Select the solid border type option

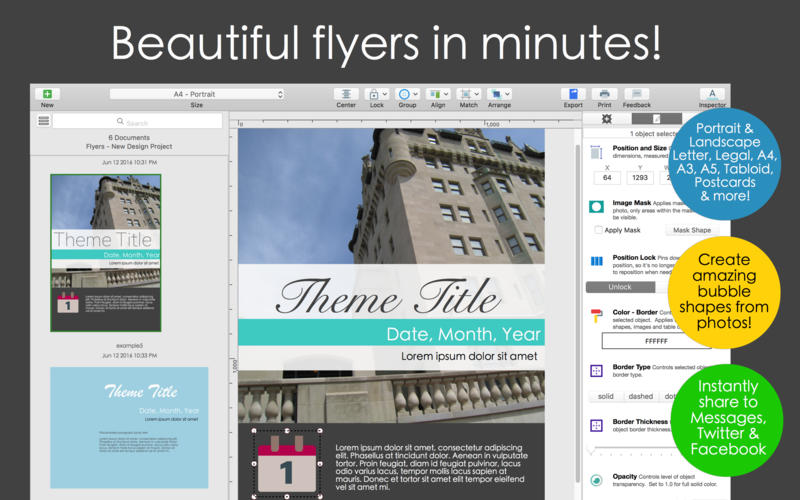click(606, 396)
